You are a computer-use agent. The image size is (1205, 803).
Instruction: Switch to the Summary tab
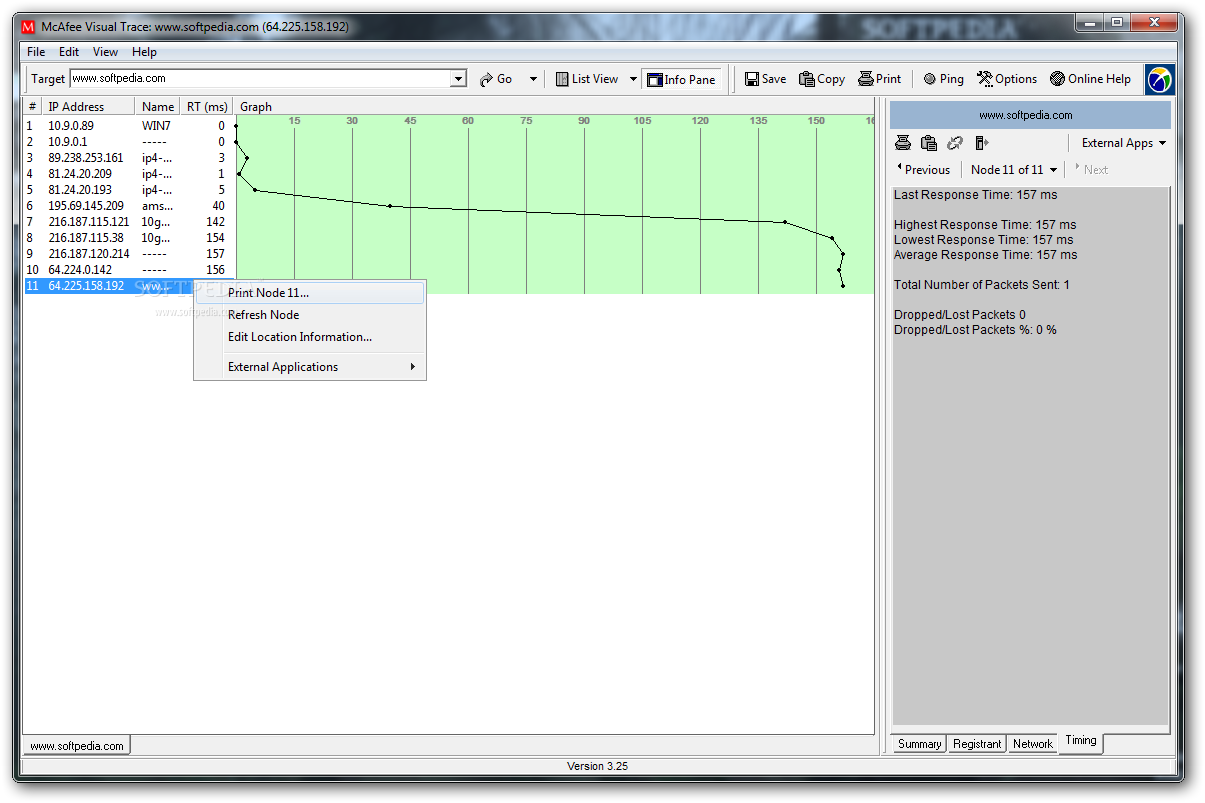click(919, 744)
